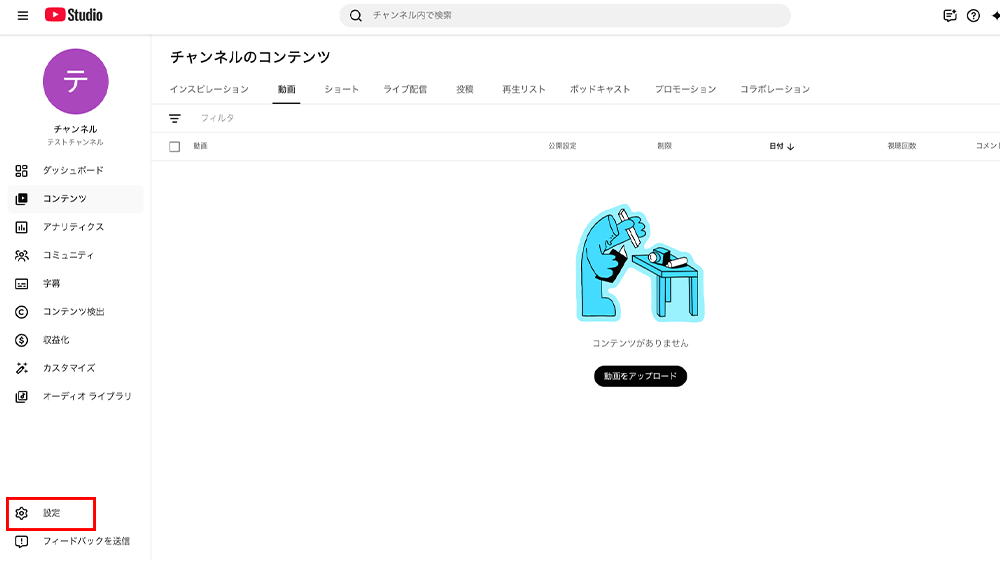Image resolution: width=1000 pixels, height=562 pixels.
Task: Click 公開設定 column header
Action: (x=562, y=146)
